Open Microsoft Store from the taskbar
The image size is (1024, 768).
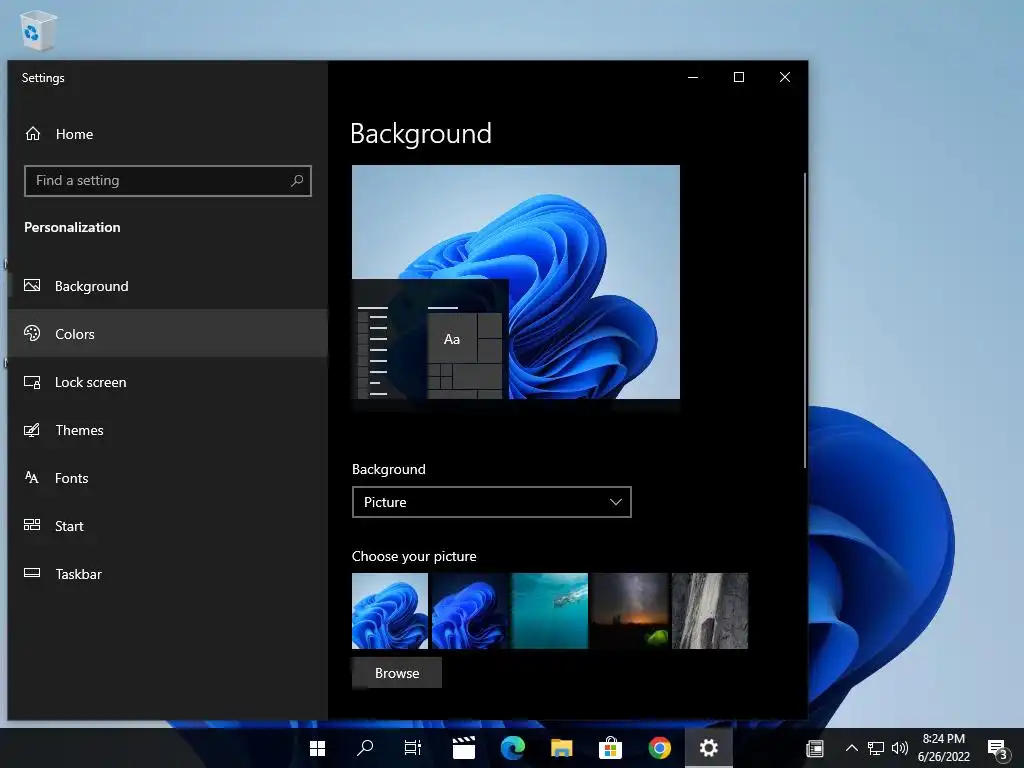[x=610, y=748]
